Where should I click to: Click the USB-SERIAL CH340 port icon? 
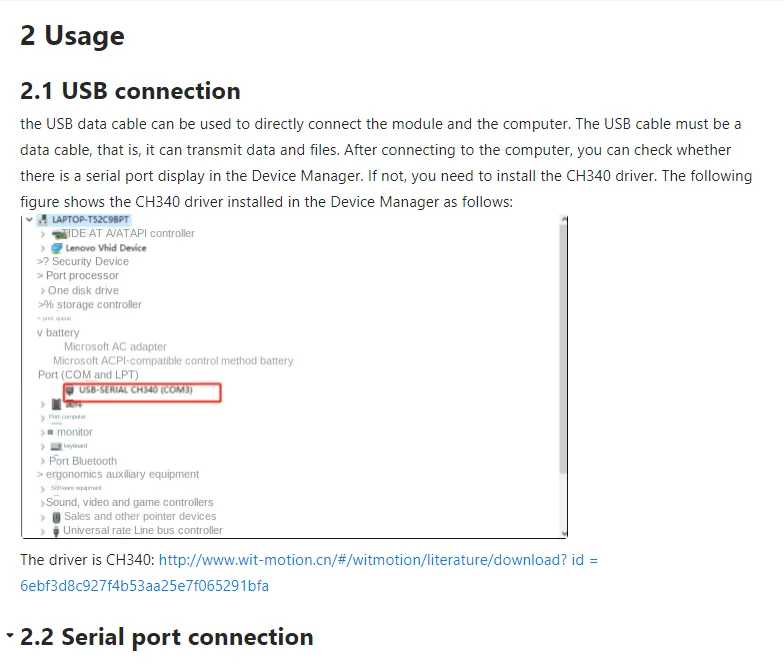point(70,390)
